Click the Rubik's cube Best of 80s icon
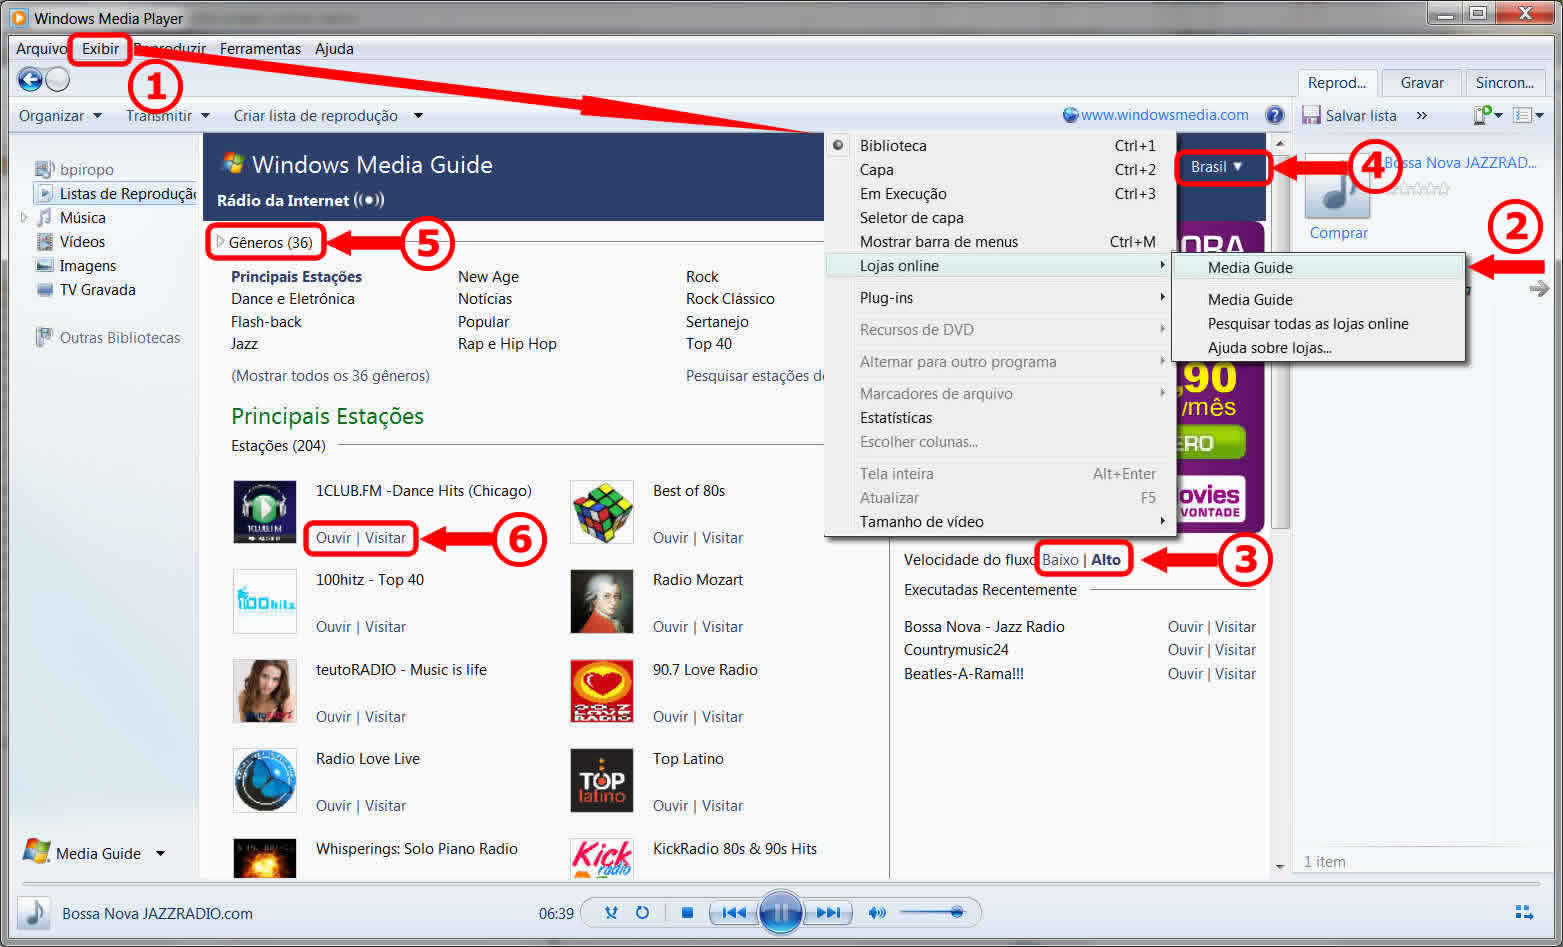This screenshot has height=947, width=1563. point(602,512)
